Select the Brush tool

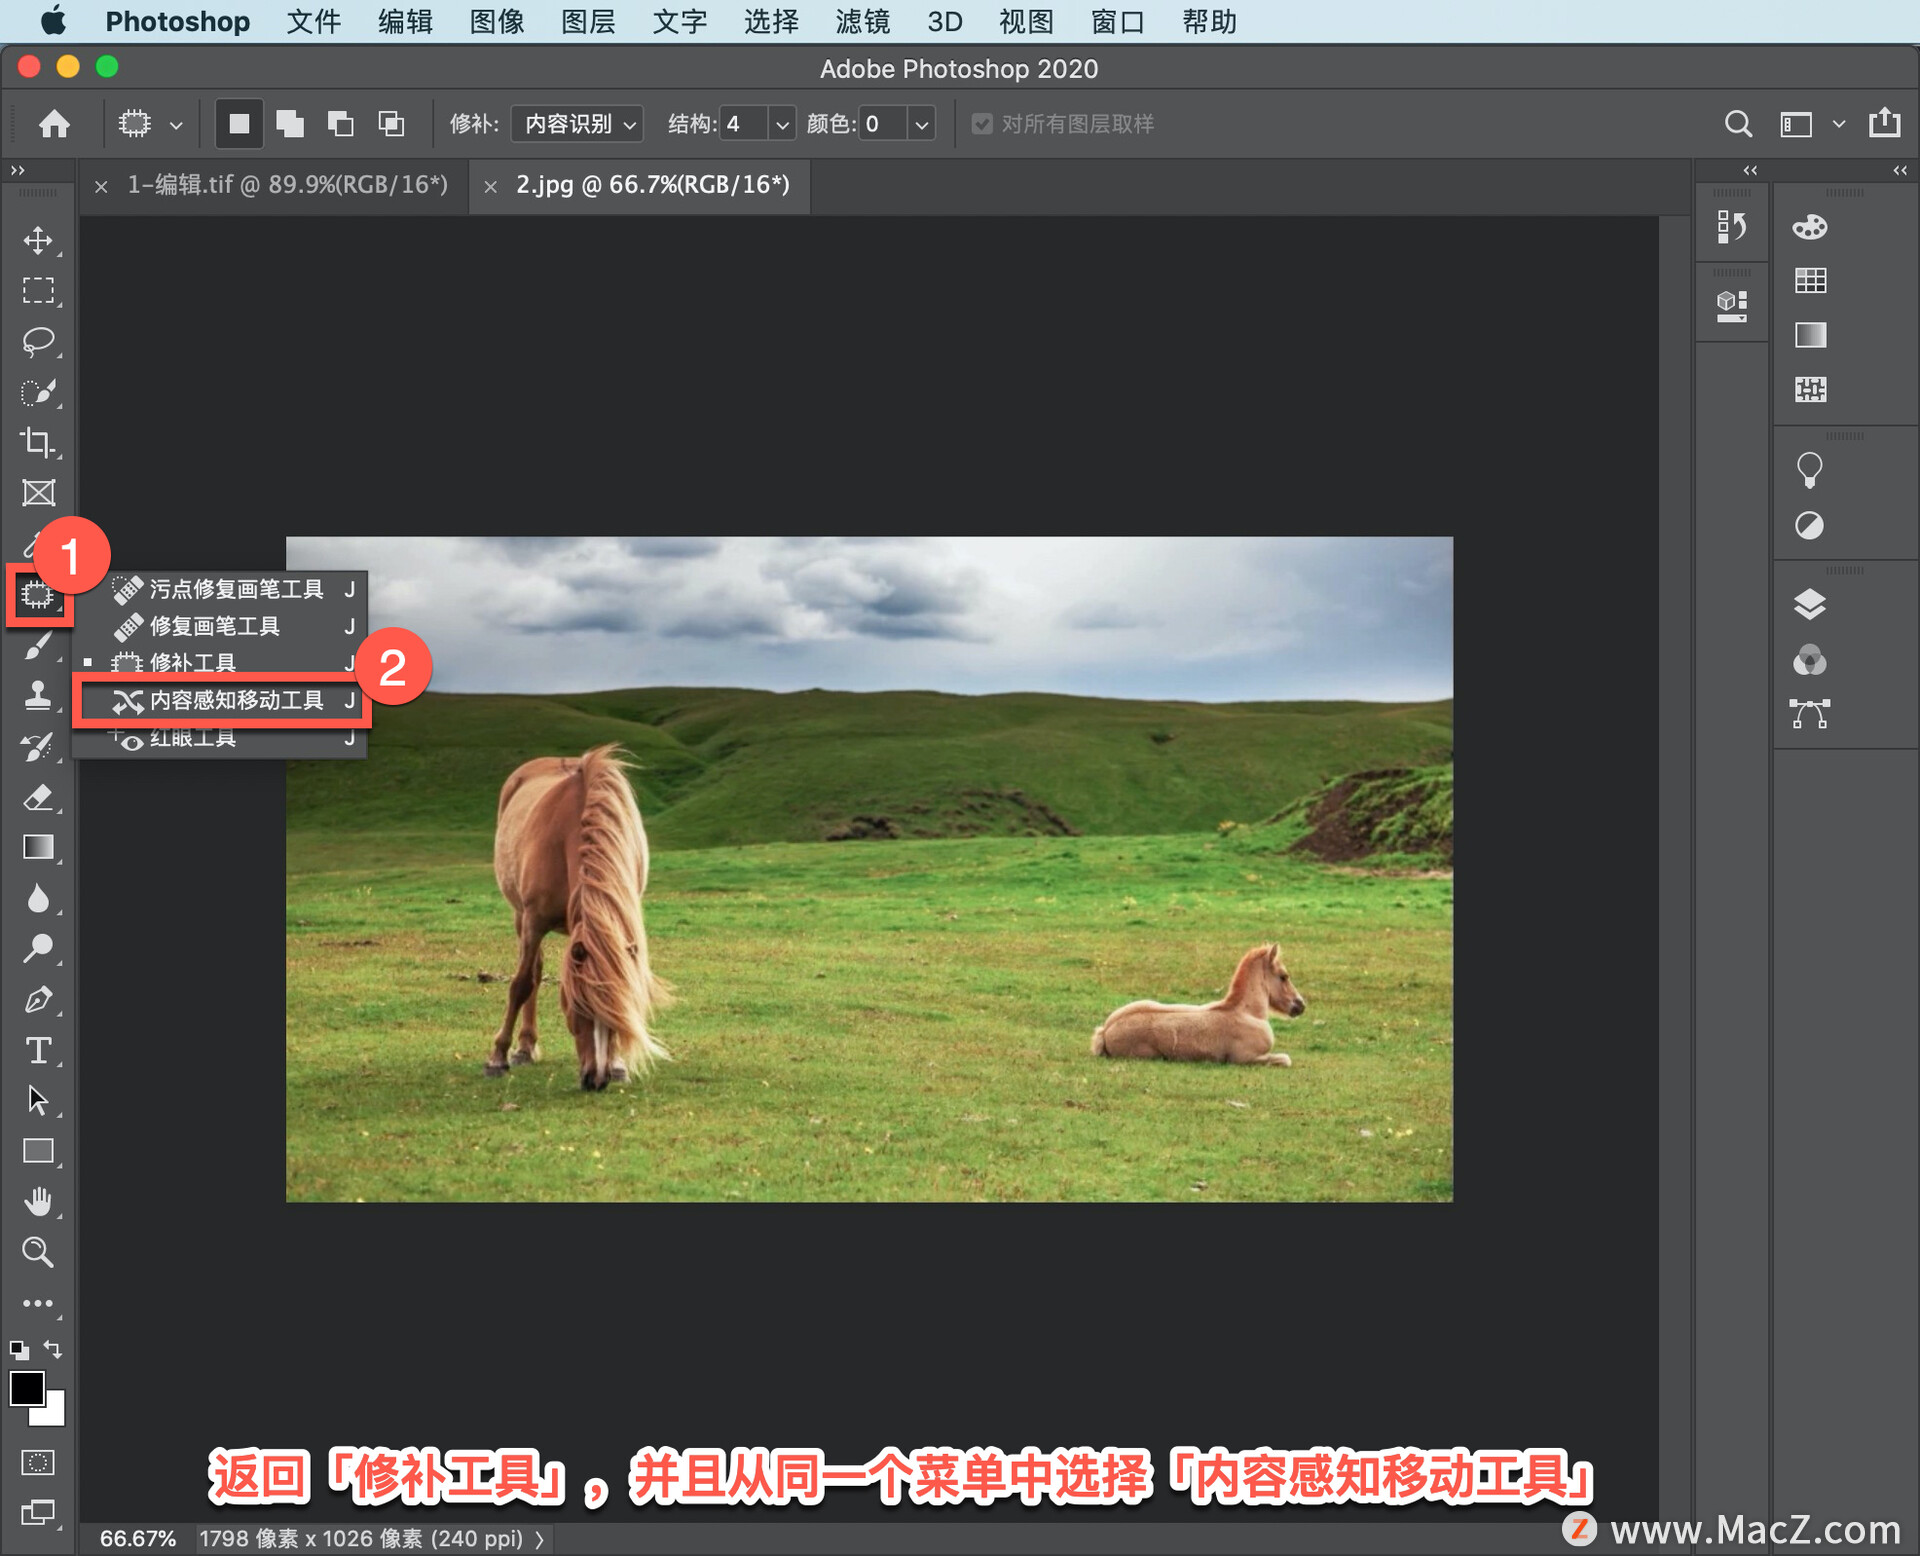[38, 646]
